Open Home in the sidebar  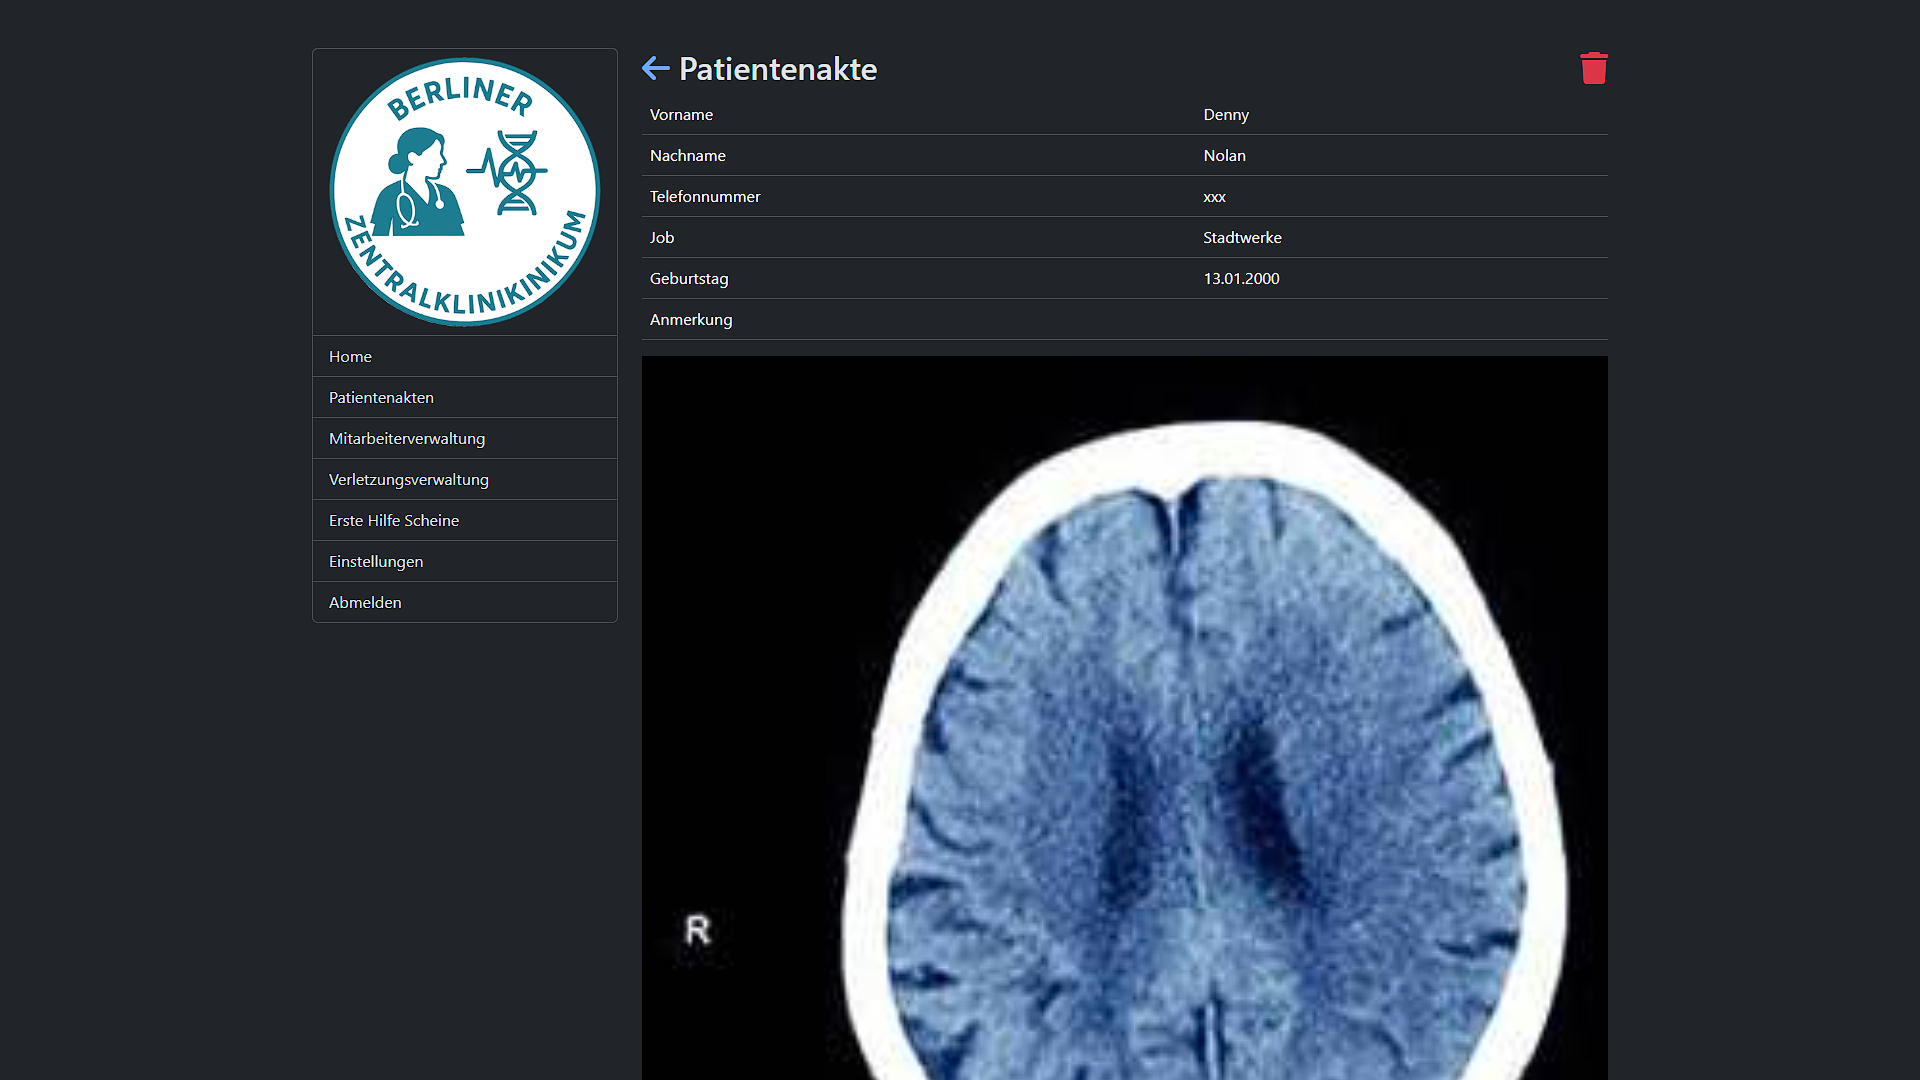point(465,356)
